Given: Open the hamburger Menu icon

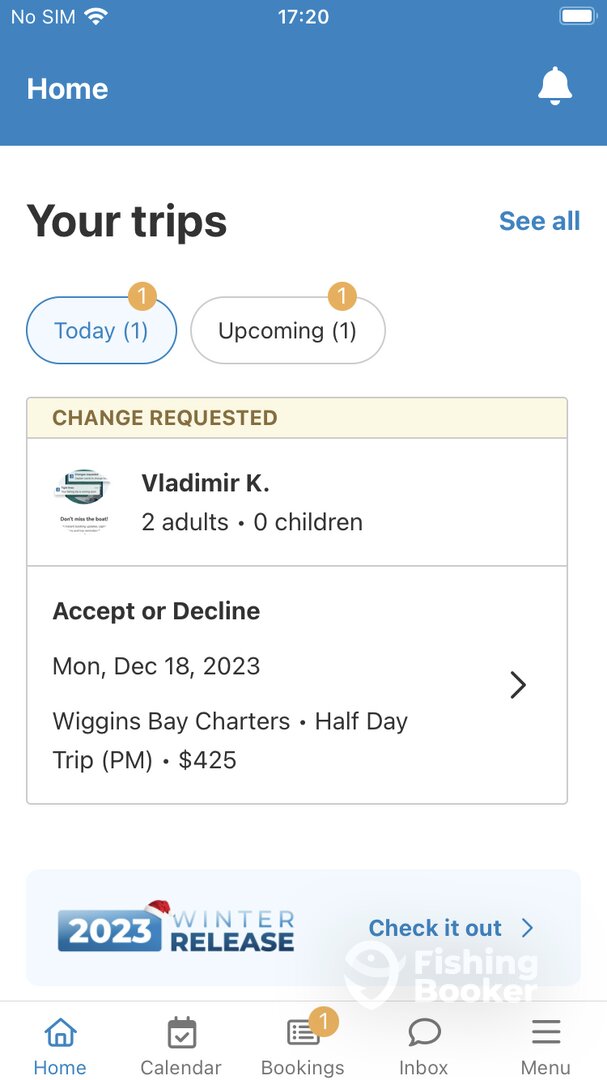Looking at the screenshot, I should pyautogui.click(x=545, y=1033).
